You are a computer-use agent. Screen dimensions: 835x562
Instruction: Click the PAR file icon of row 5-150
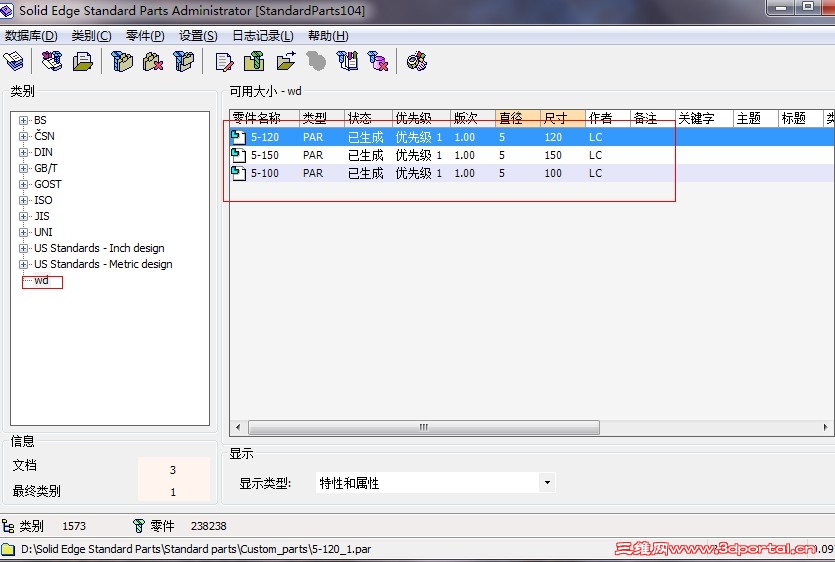(238, 155)
